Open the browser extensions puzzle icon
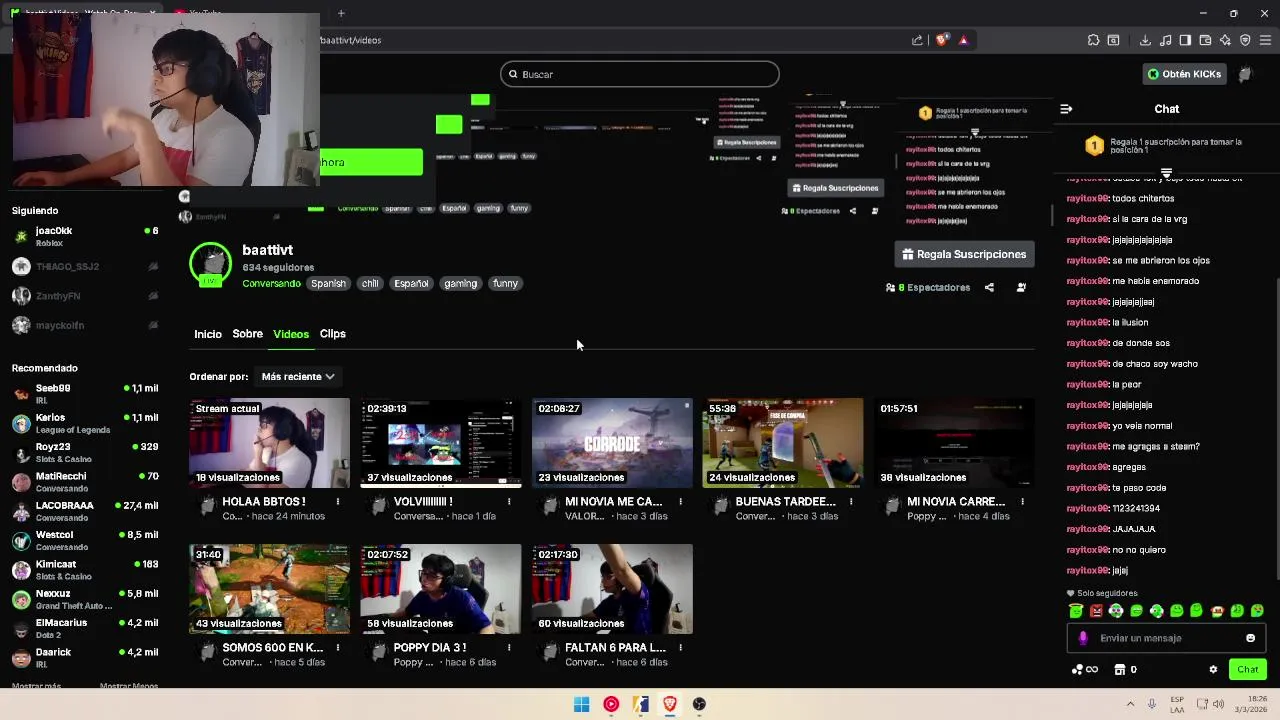Screen dimensions: 1280x720 1093,40
